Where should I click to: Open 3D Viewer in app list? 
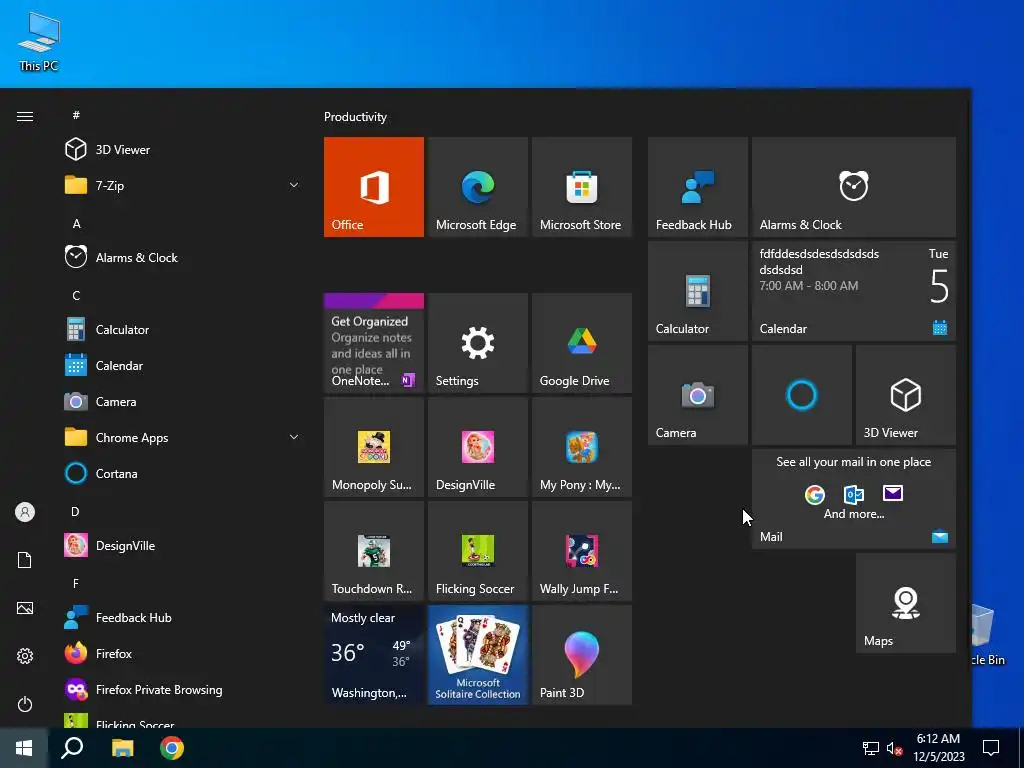click(x=183, y=150)
